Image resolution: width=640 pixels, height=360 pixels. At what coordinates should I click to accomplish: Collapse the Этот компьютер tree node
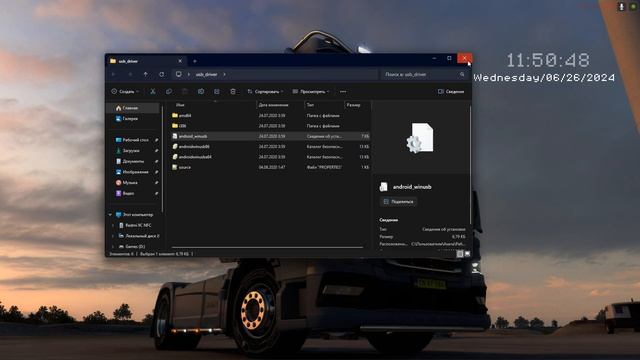110,214
